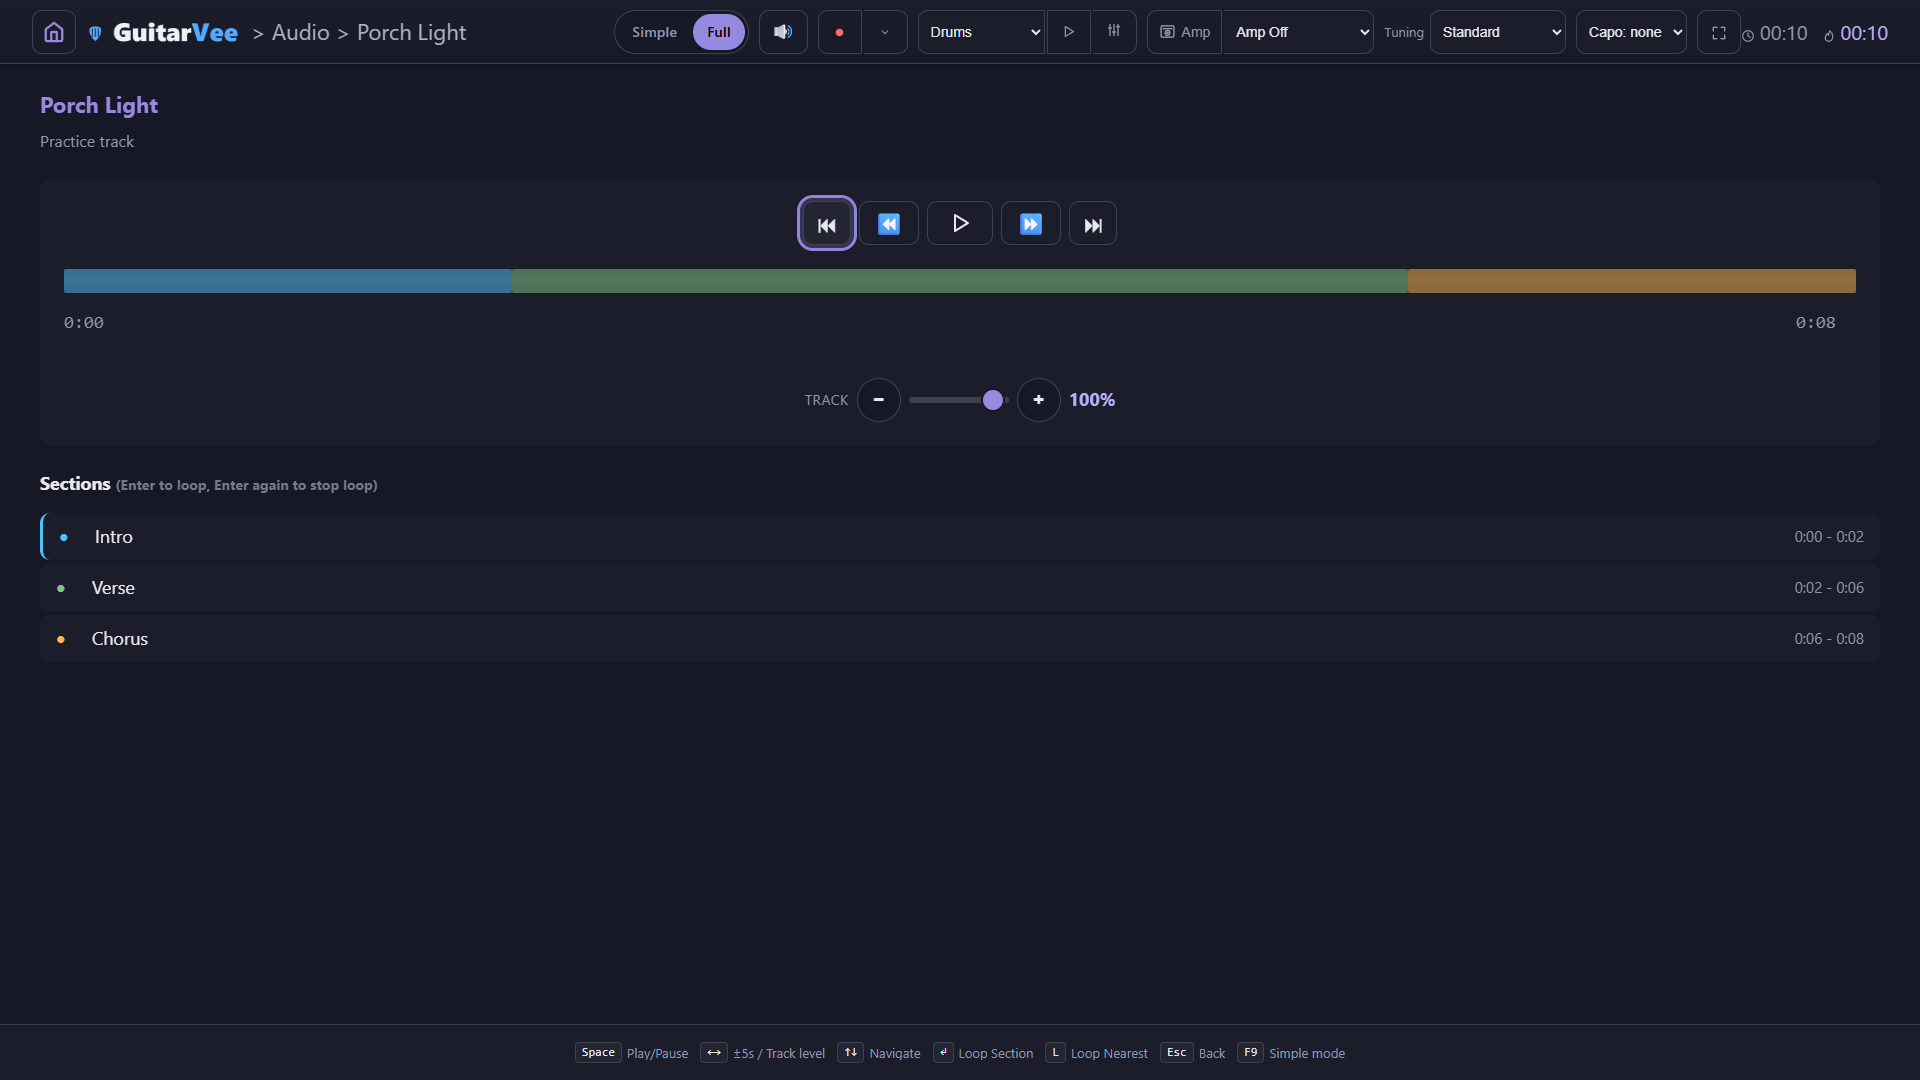Expand the record options chevron
The width and height of the screenshot is (1920, 1080).
point(885,32)
